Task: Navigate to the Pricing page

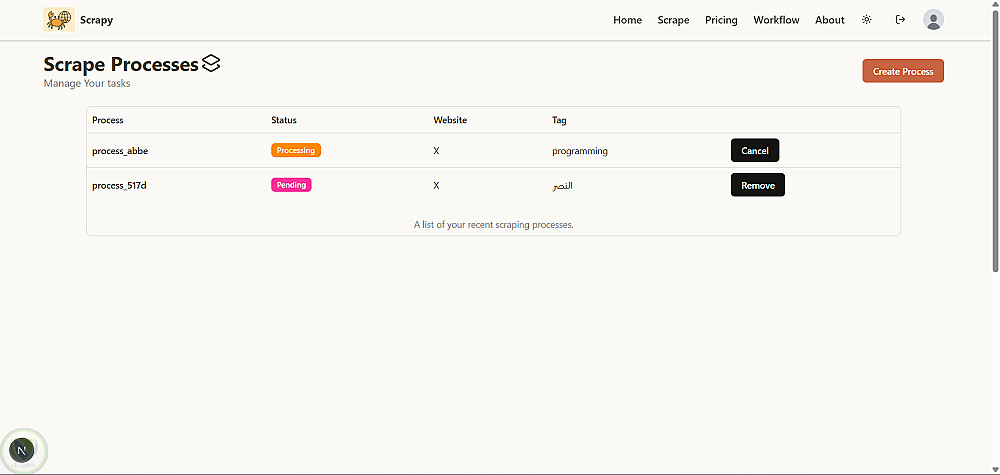Action: point(721,20)
